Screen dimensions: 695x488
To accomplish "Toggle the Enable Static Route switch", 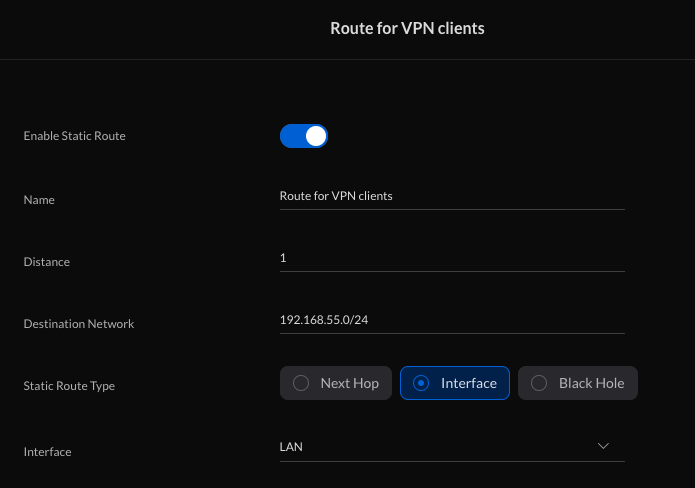I will (304, 136).
